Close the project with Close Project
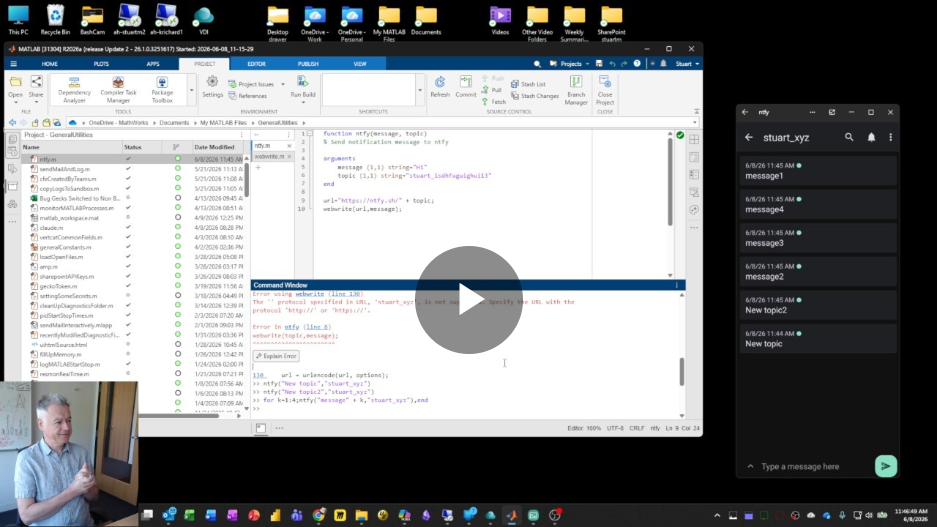Image resolution: width=938 pixels, height=527 pixels. [x=605, y=91]
